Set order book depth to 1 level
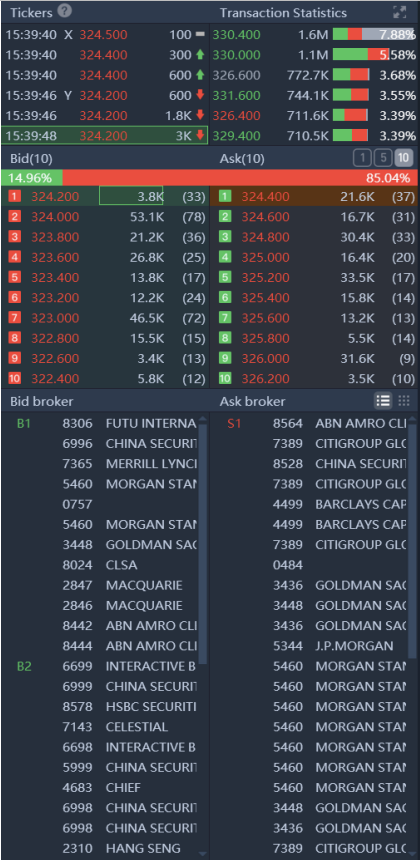 [362, 159]
